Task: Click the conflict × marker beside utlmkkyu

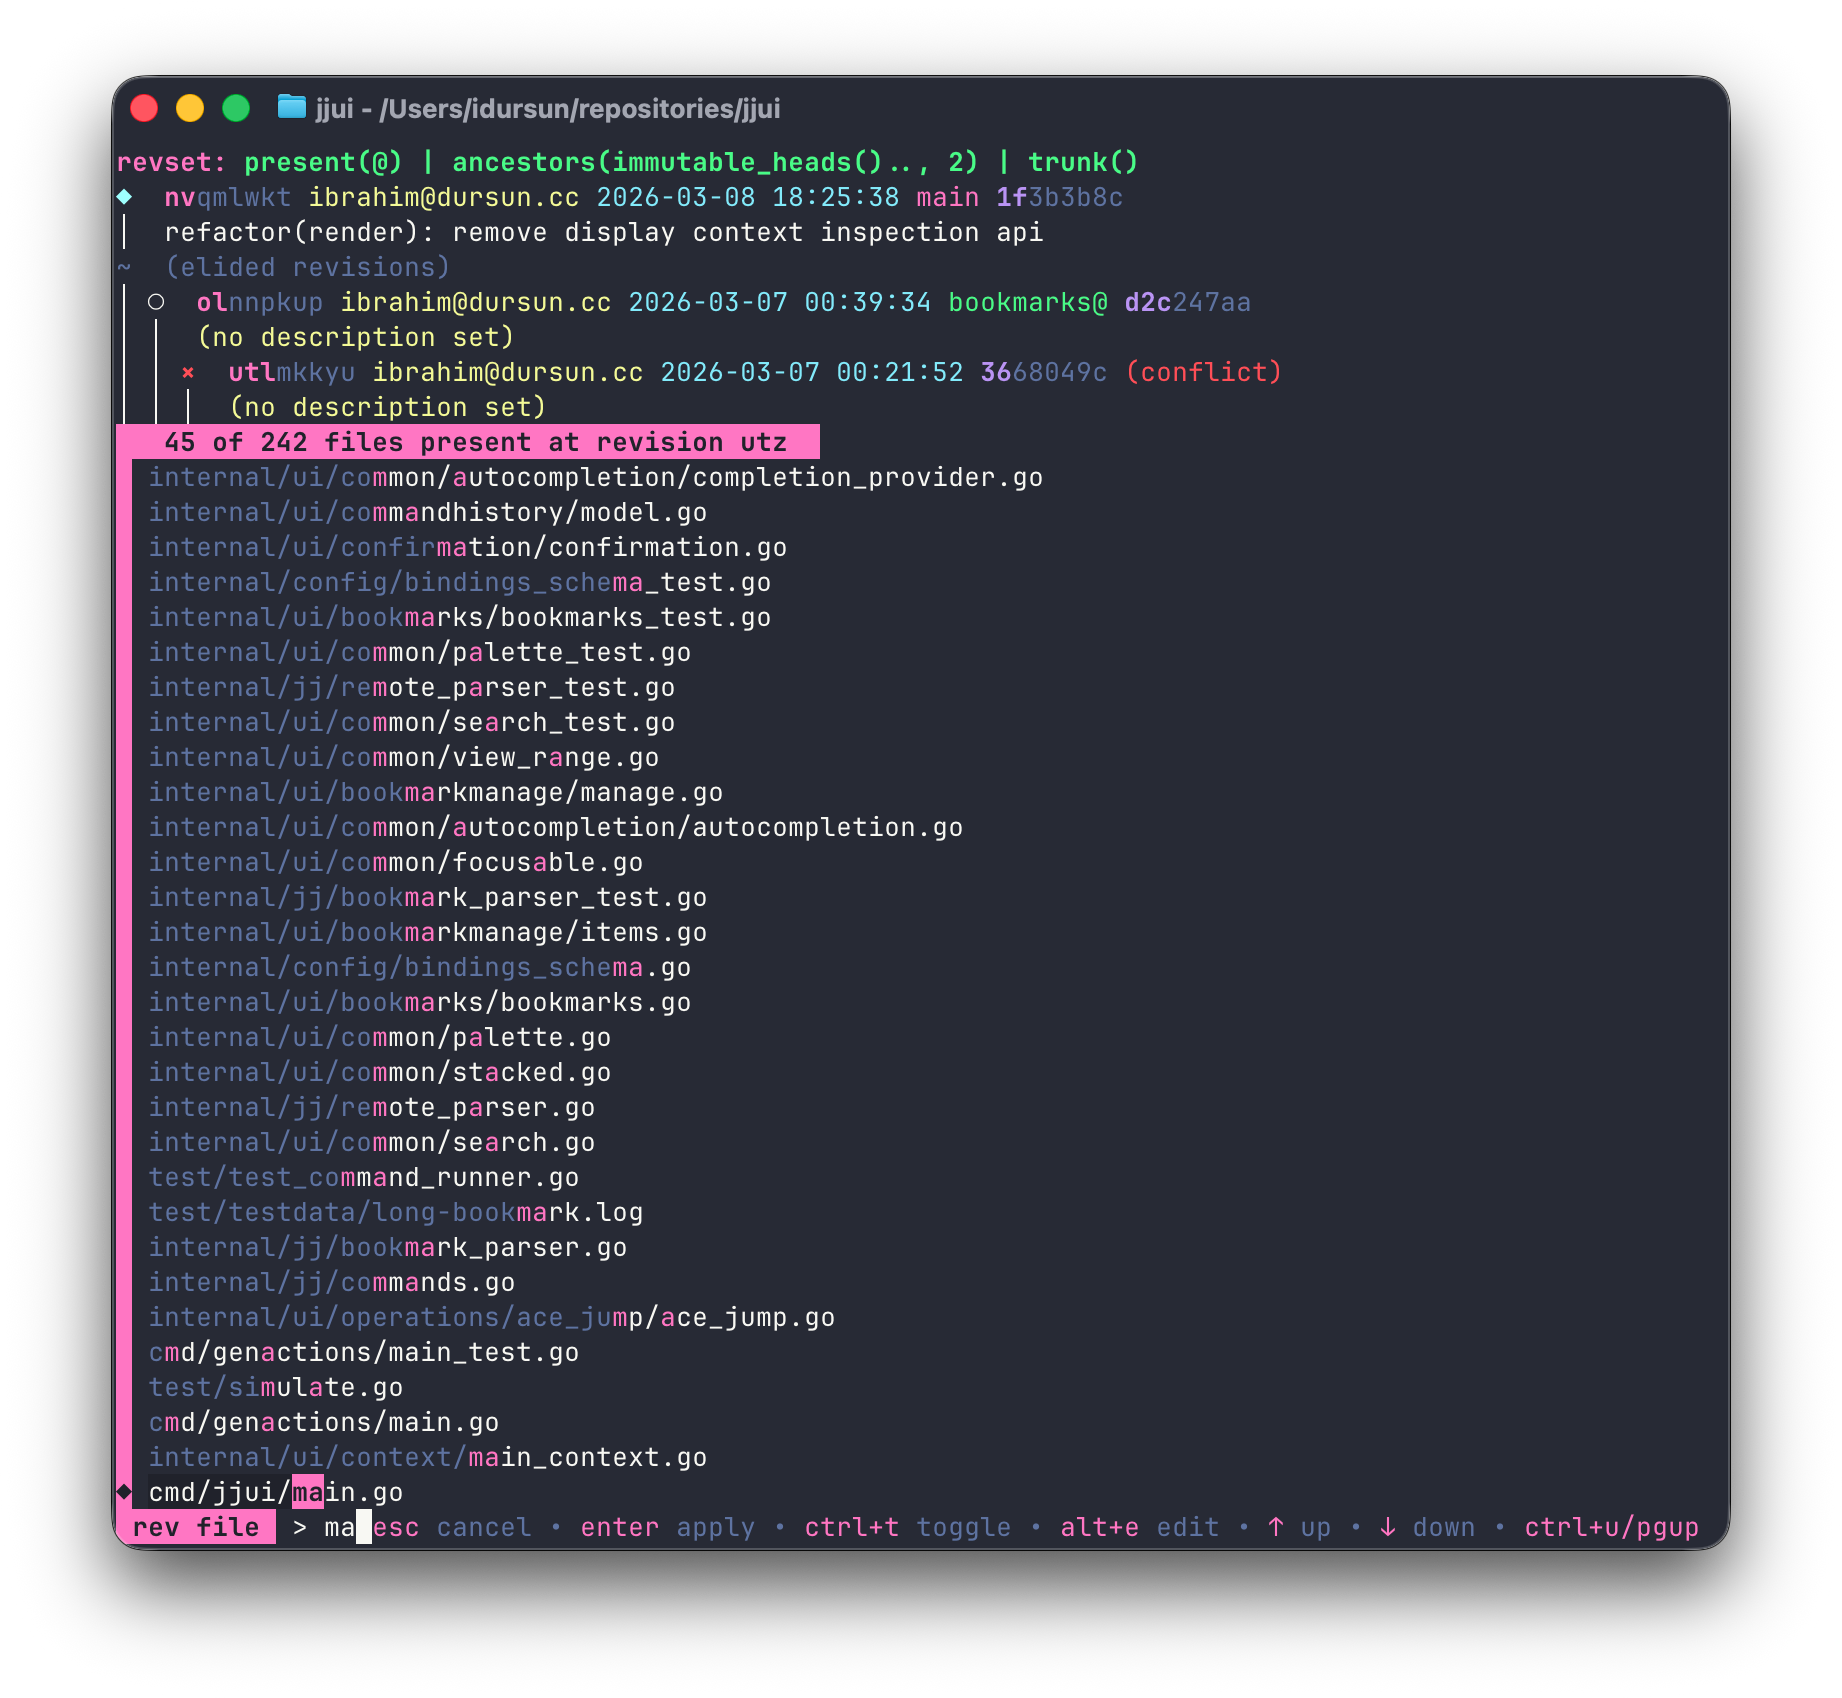Action: coord(188,371)
